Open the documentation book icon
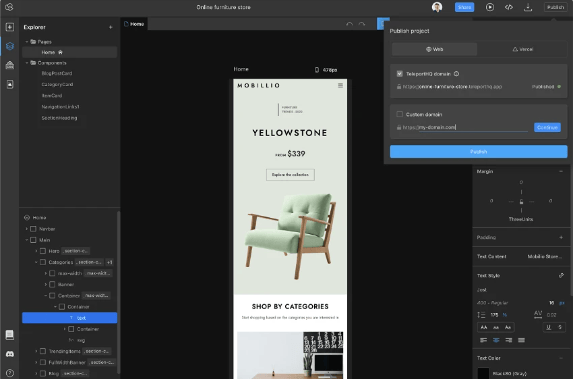 tap(10, 335)
